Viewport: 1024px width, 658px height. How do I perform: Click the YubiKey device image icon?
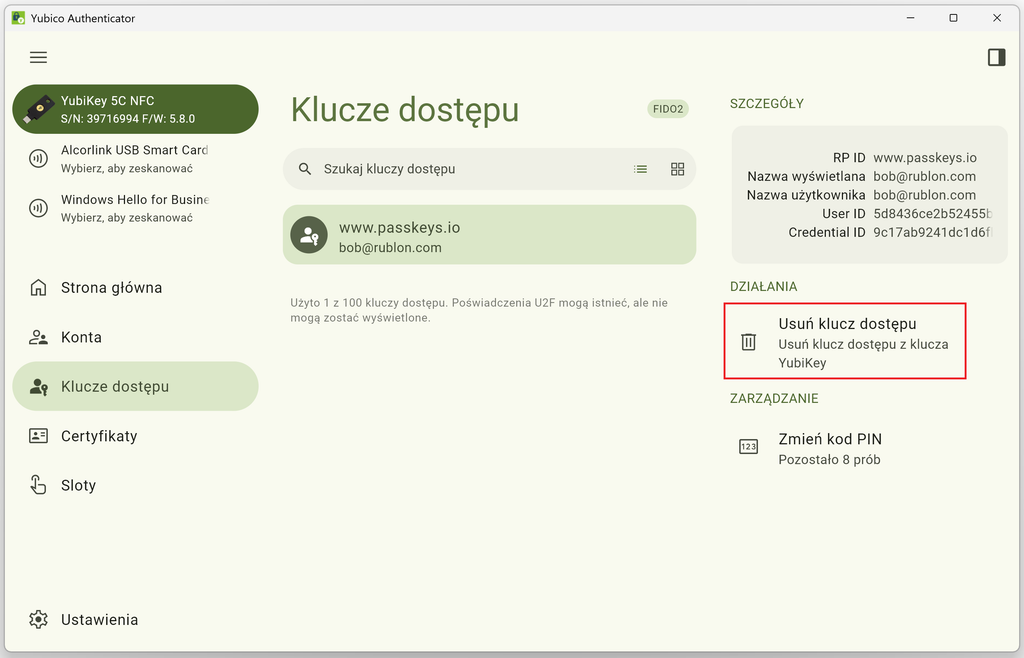coord(39,109)
